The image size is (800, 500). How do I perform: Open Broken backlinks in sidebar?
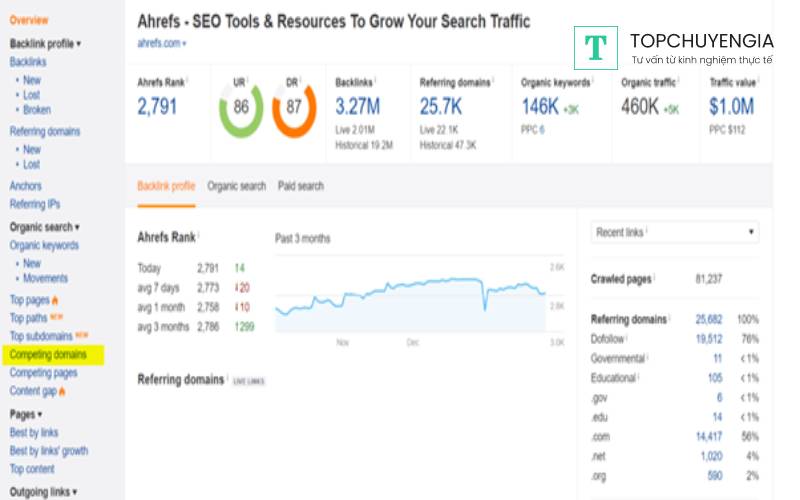click(37, 110)
